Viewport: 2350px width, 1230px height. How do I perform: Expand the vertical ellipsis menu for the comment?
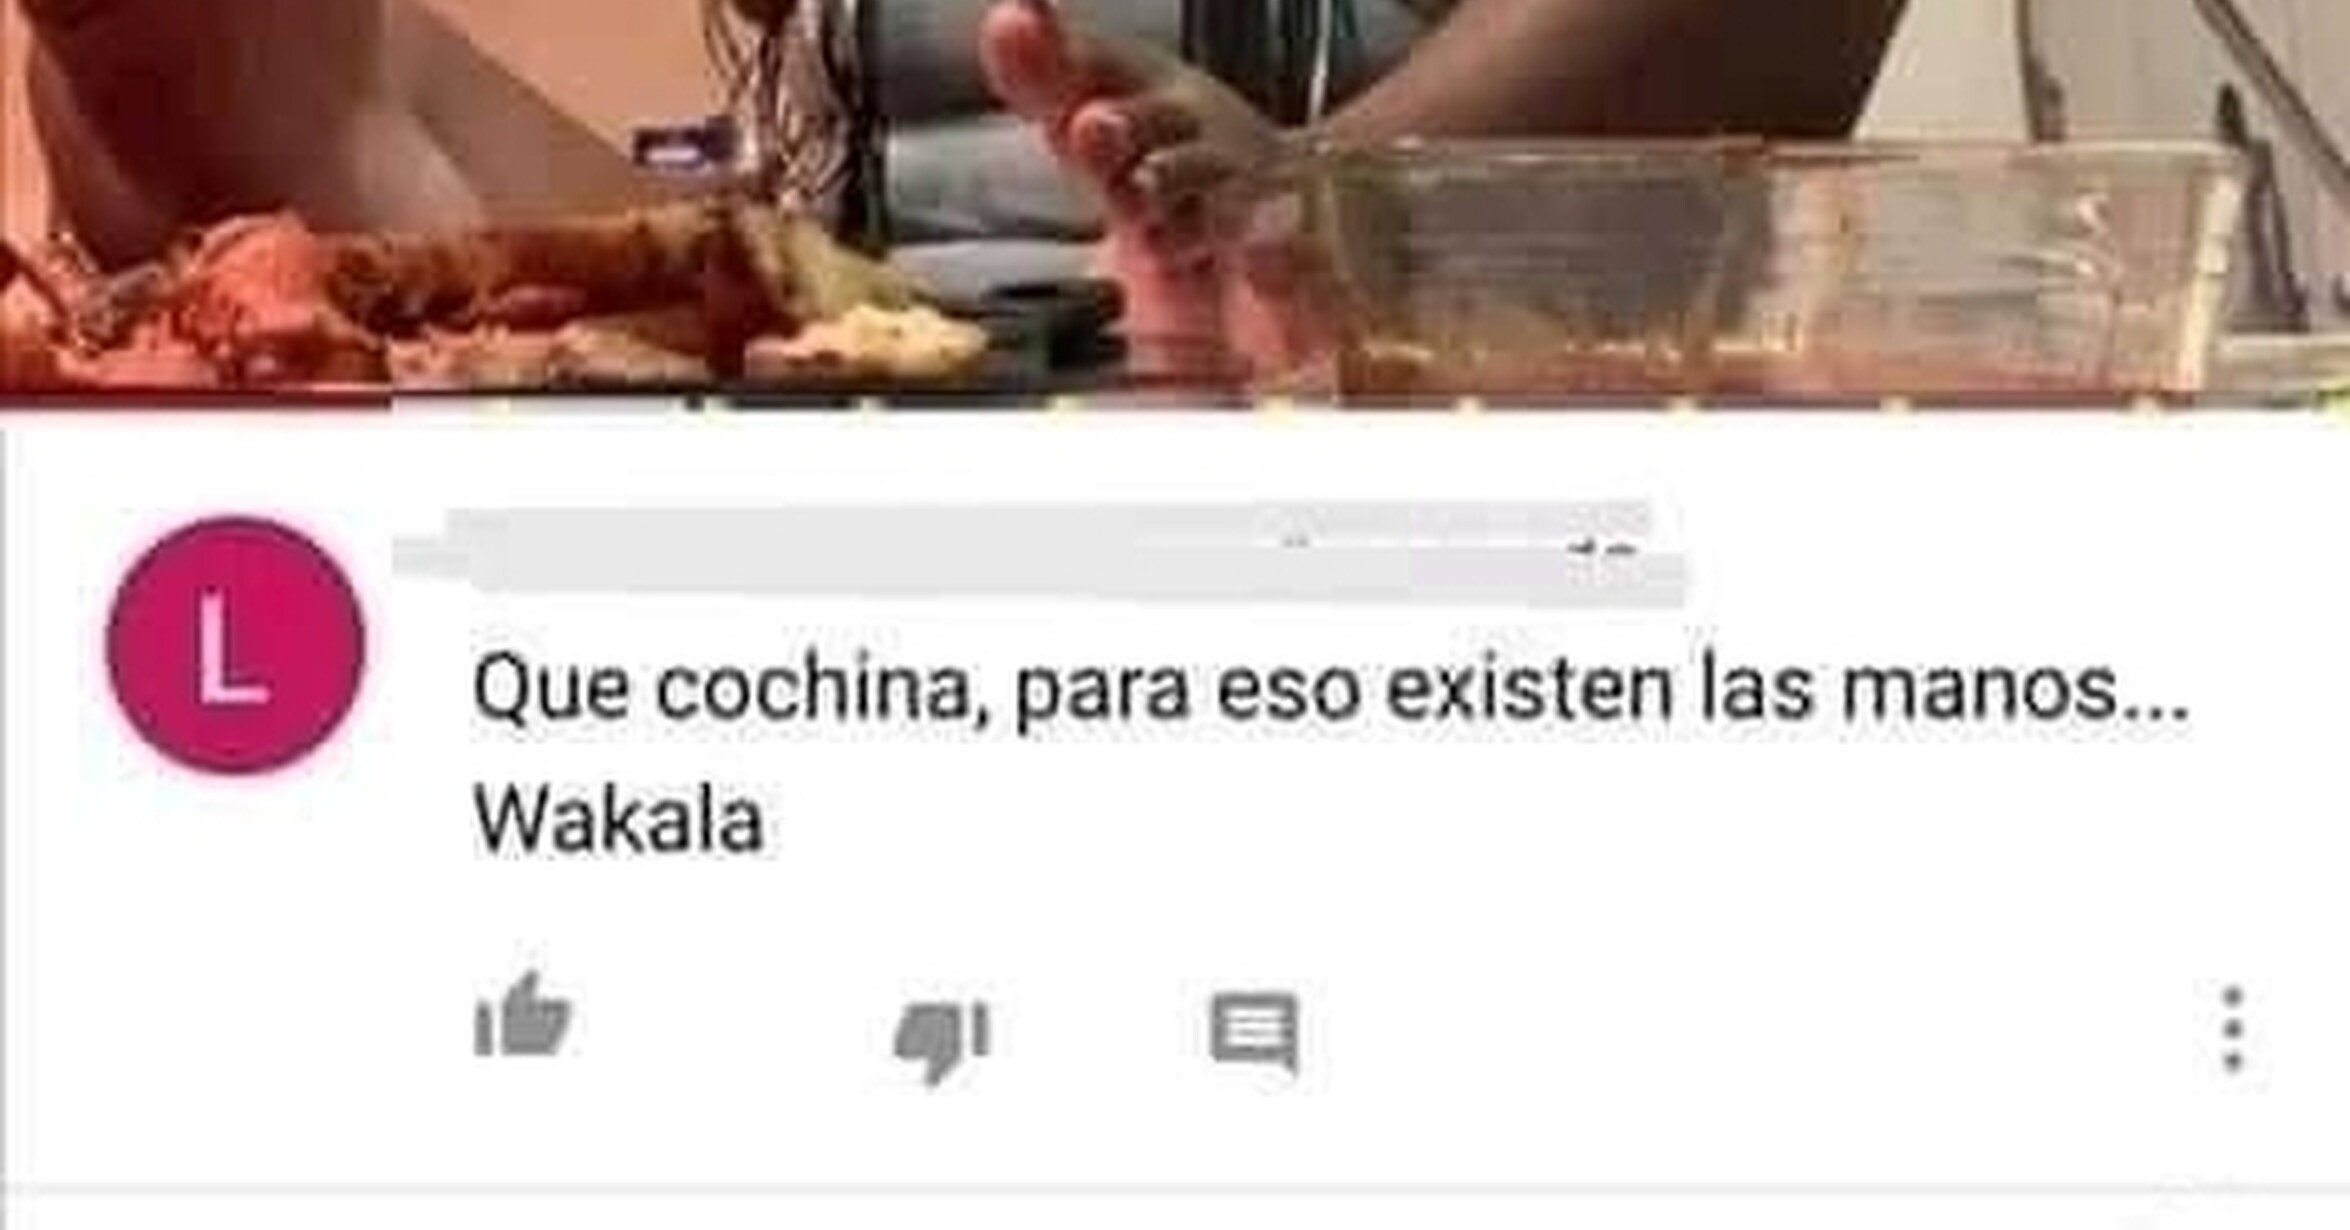tap(2233, 1030)
